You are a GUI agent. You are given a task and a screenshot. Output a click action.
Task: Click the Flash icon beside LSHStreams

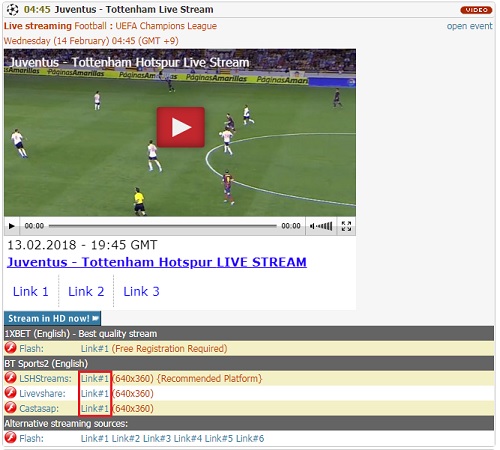pyautogui.click(x=11, y=378)
